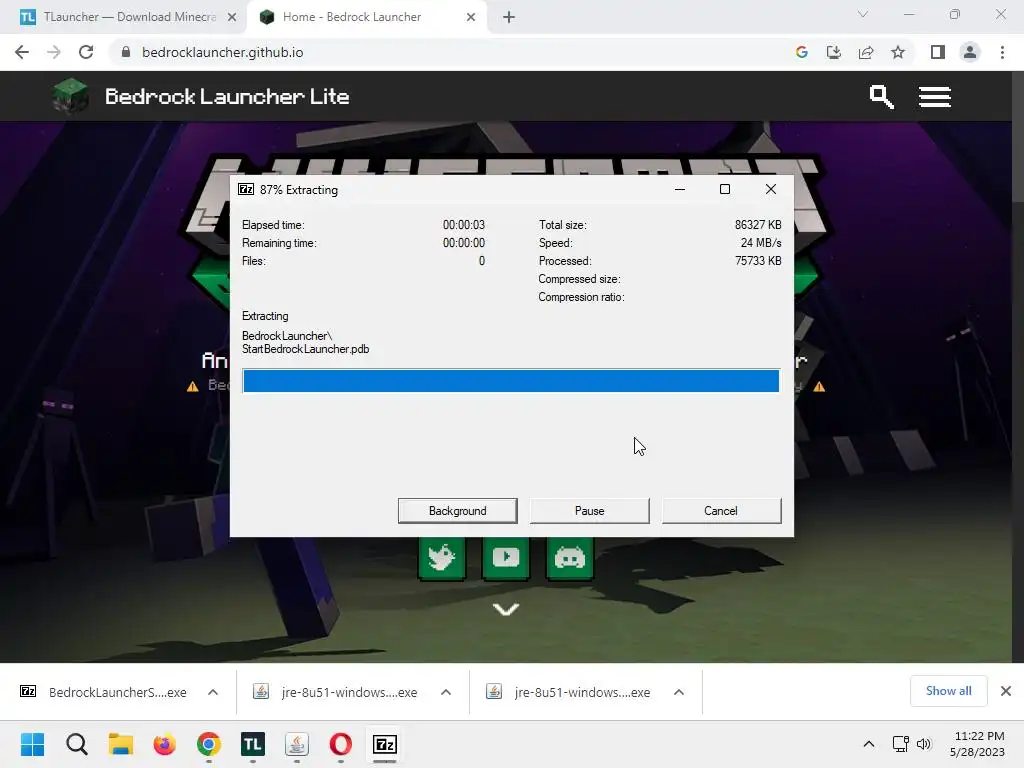Image resolution: width=1024 pixels, height=768 pixels.
Task: Open the website search magnifier icon
Action: point(882,97)
